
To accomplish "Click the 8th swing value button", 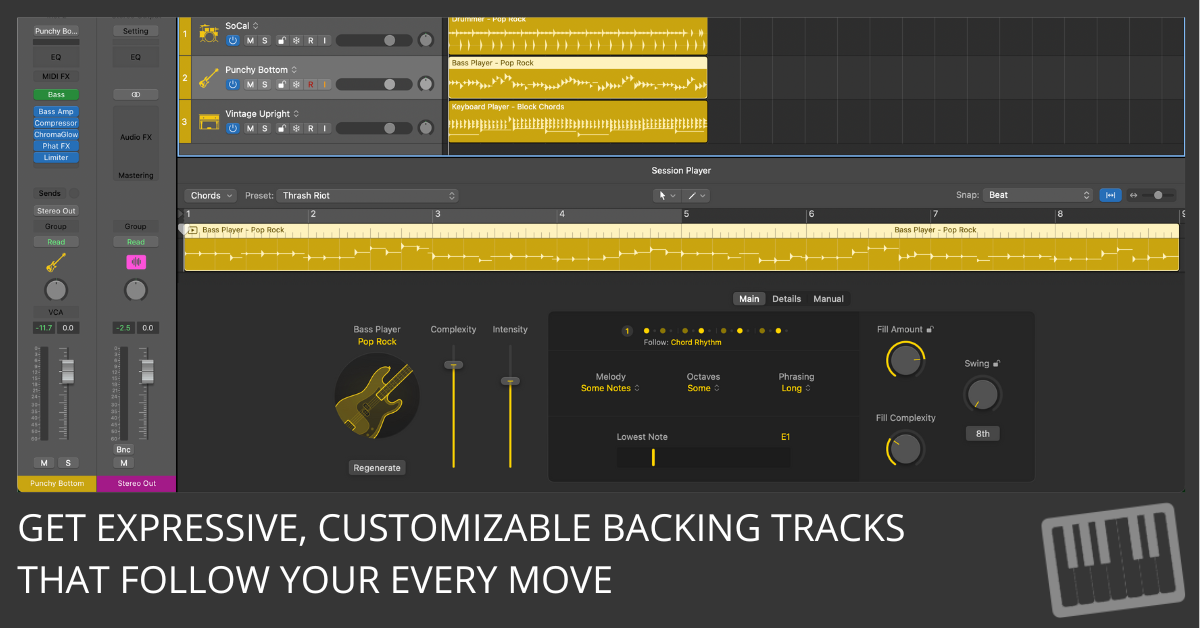I will tap(982, 434).
